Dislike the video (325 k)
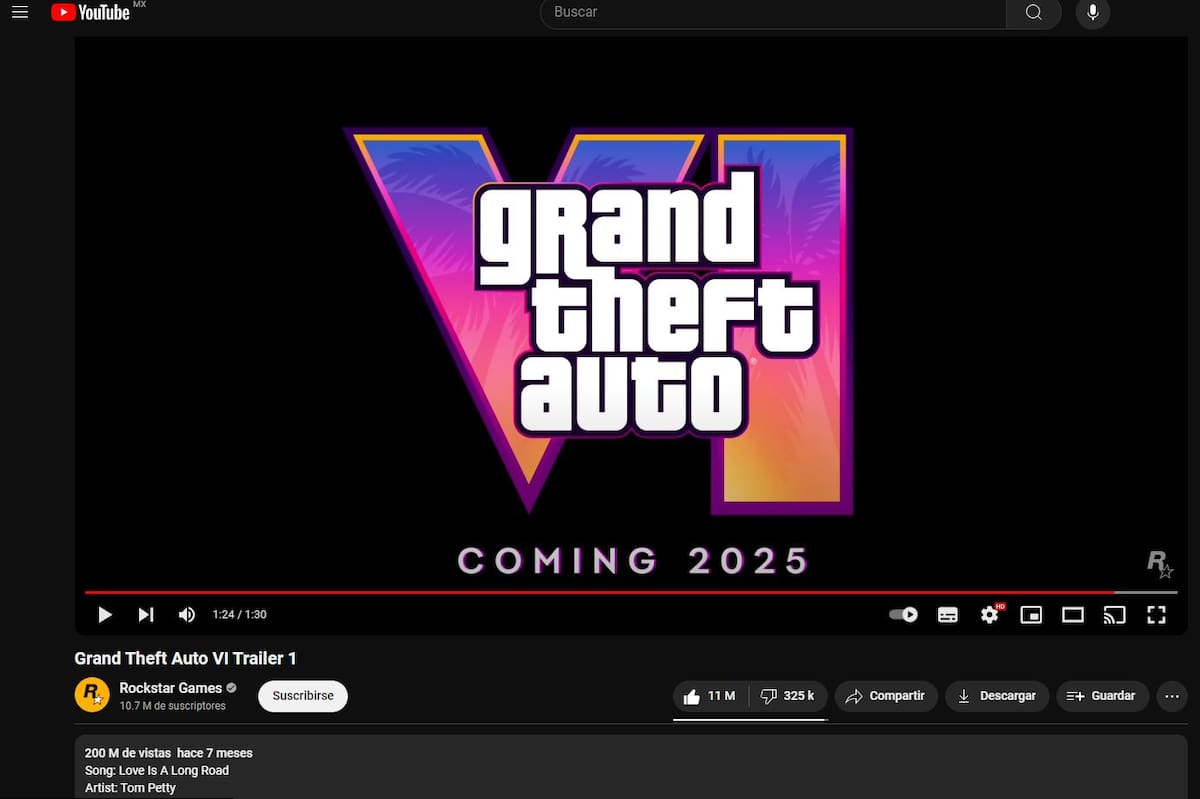Screen dimensions: 1200x799 click(x=788, y=696)
